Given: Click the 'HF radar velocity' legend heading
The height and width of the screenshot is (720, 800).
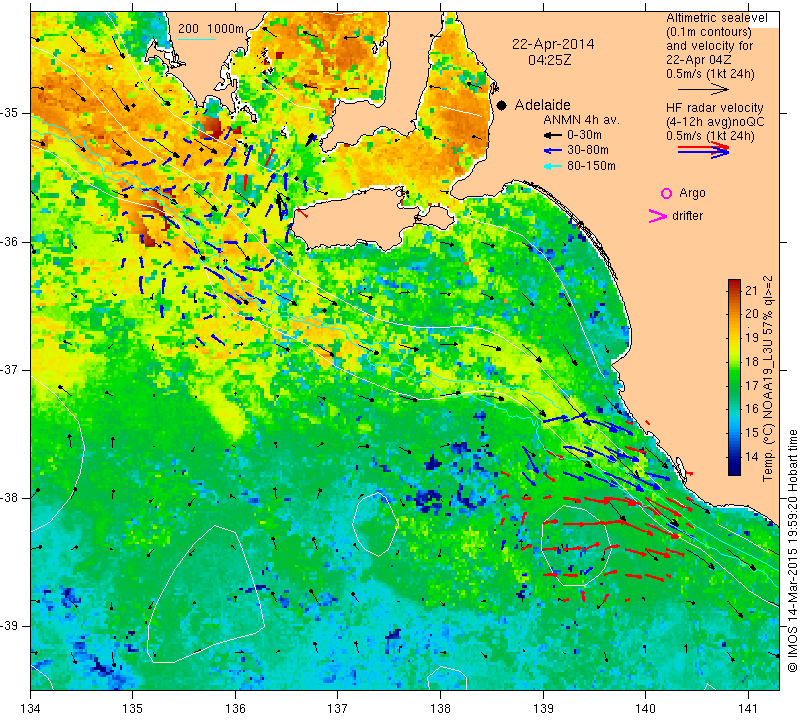Looking at the screenshot, I should click(714, 108).
